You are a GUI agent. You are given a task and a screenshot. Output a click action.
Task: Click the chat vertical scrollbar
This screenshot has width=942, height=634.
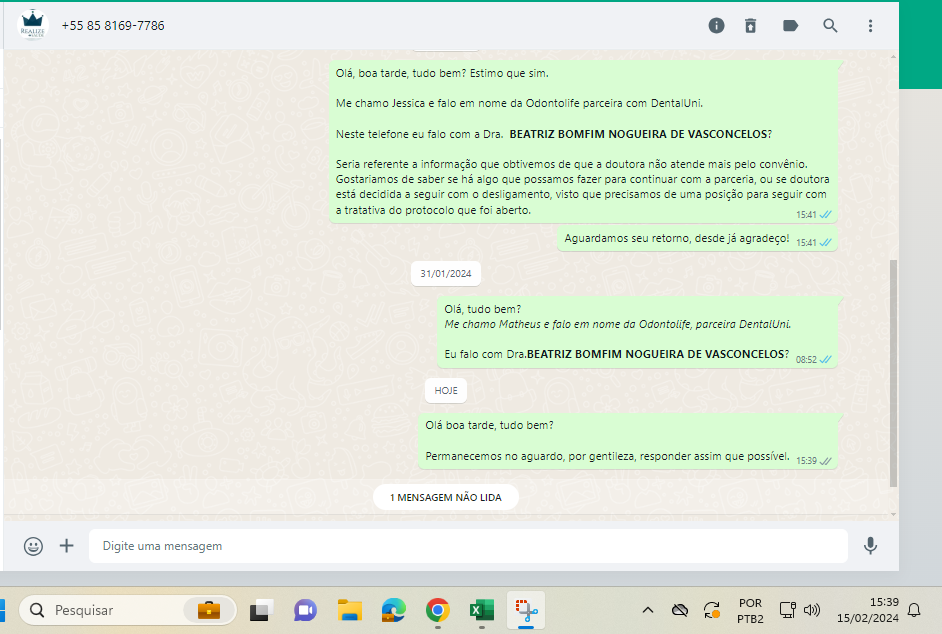[x=893, y=370]
